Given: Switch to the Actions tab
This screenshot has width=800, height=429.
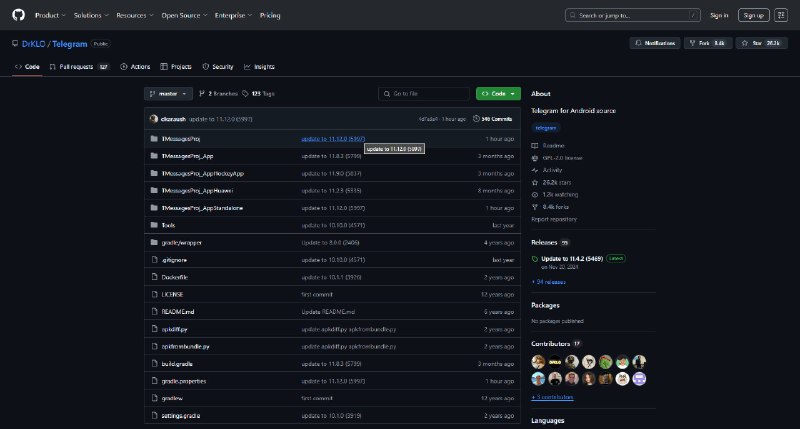Looking at the screenshot, I should click(x=135, y=67).
